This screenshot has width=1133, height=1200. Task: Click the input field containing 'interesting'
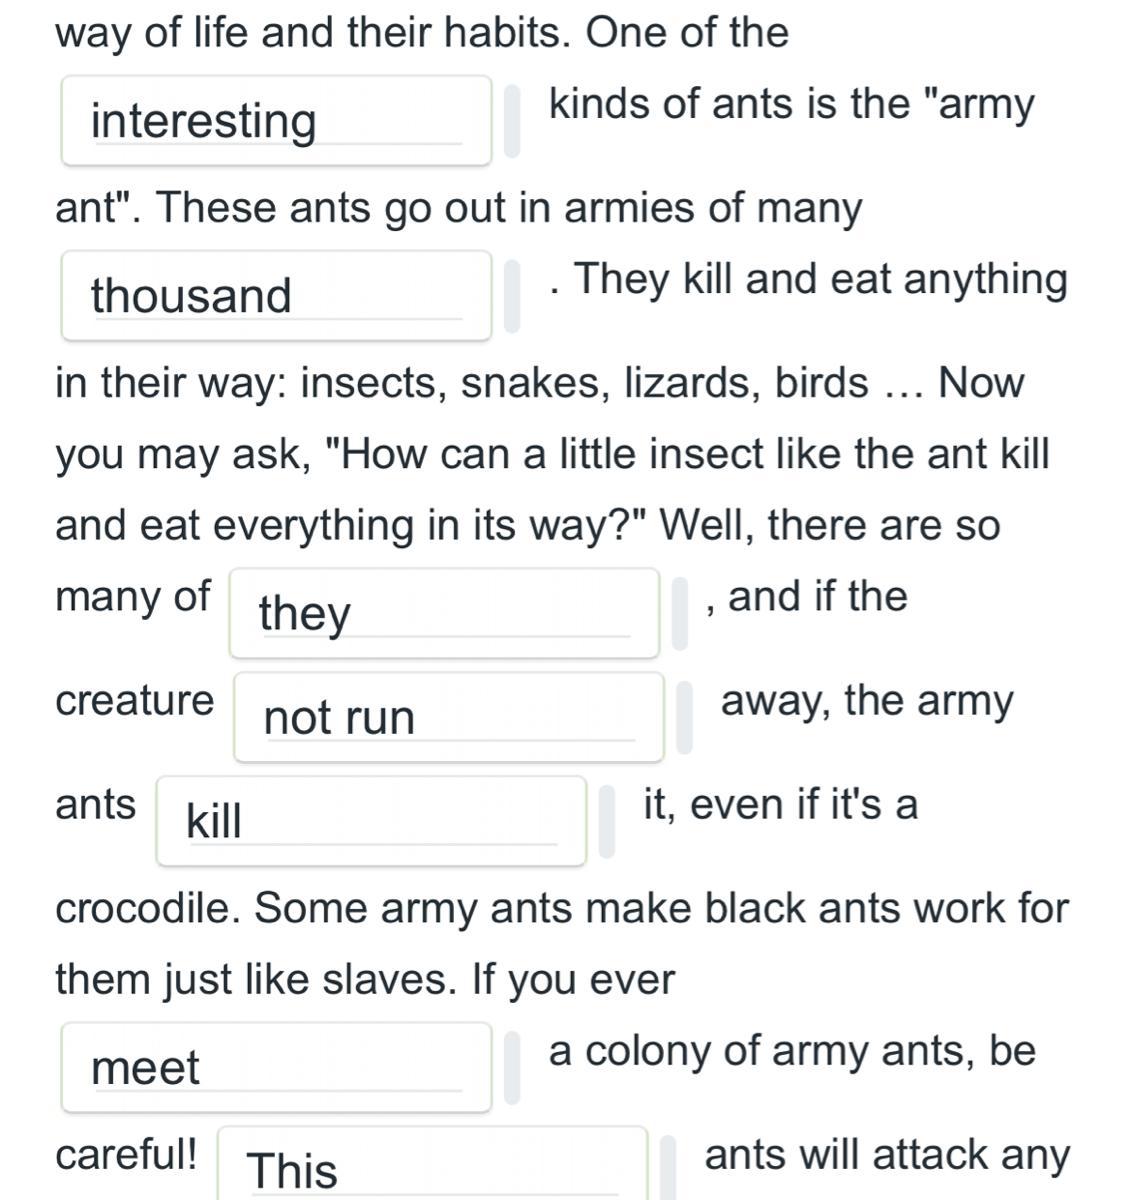(276, 121)
